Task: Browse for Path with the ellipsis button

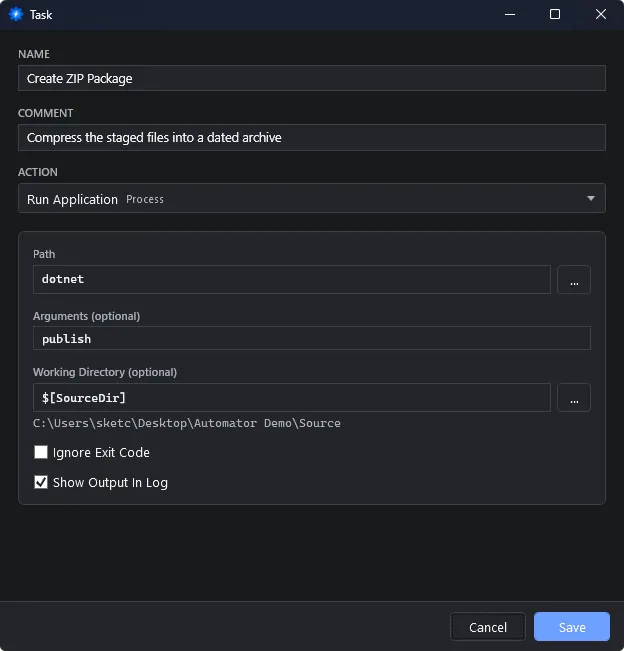Action: 574,279
